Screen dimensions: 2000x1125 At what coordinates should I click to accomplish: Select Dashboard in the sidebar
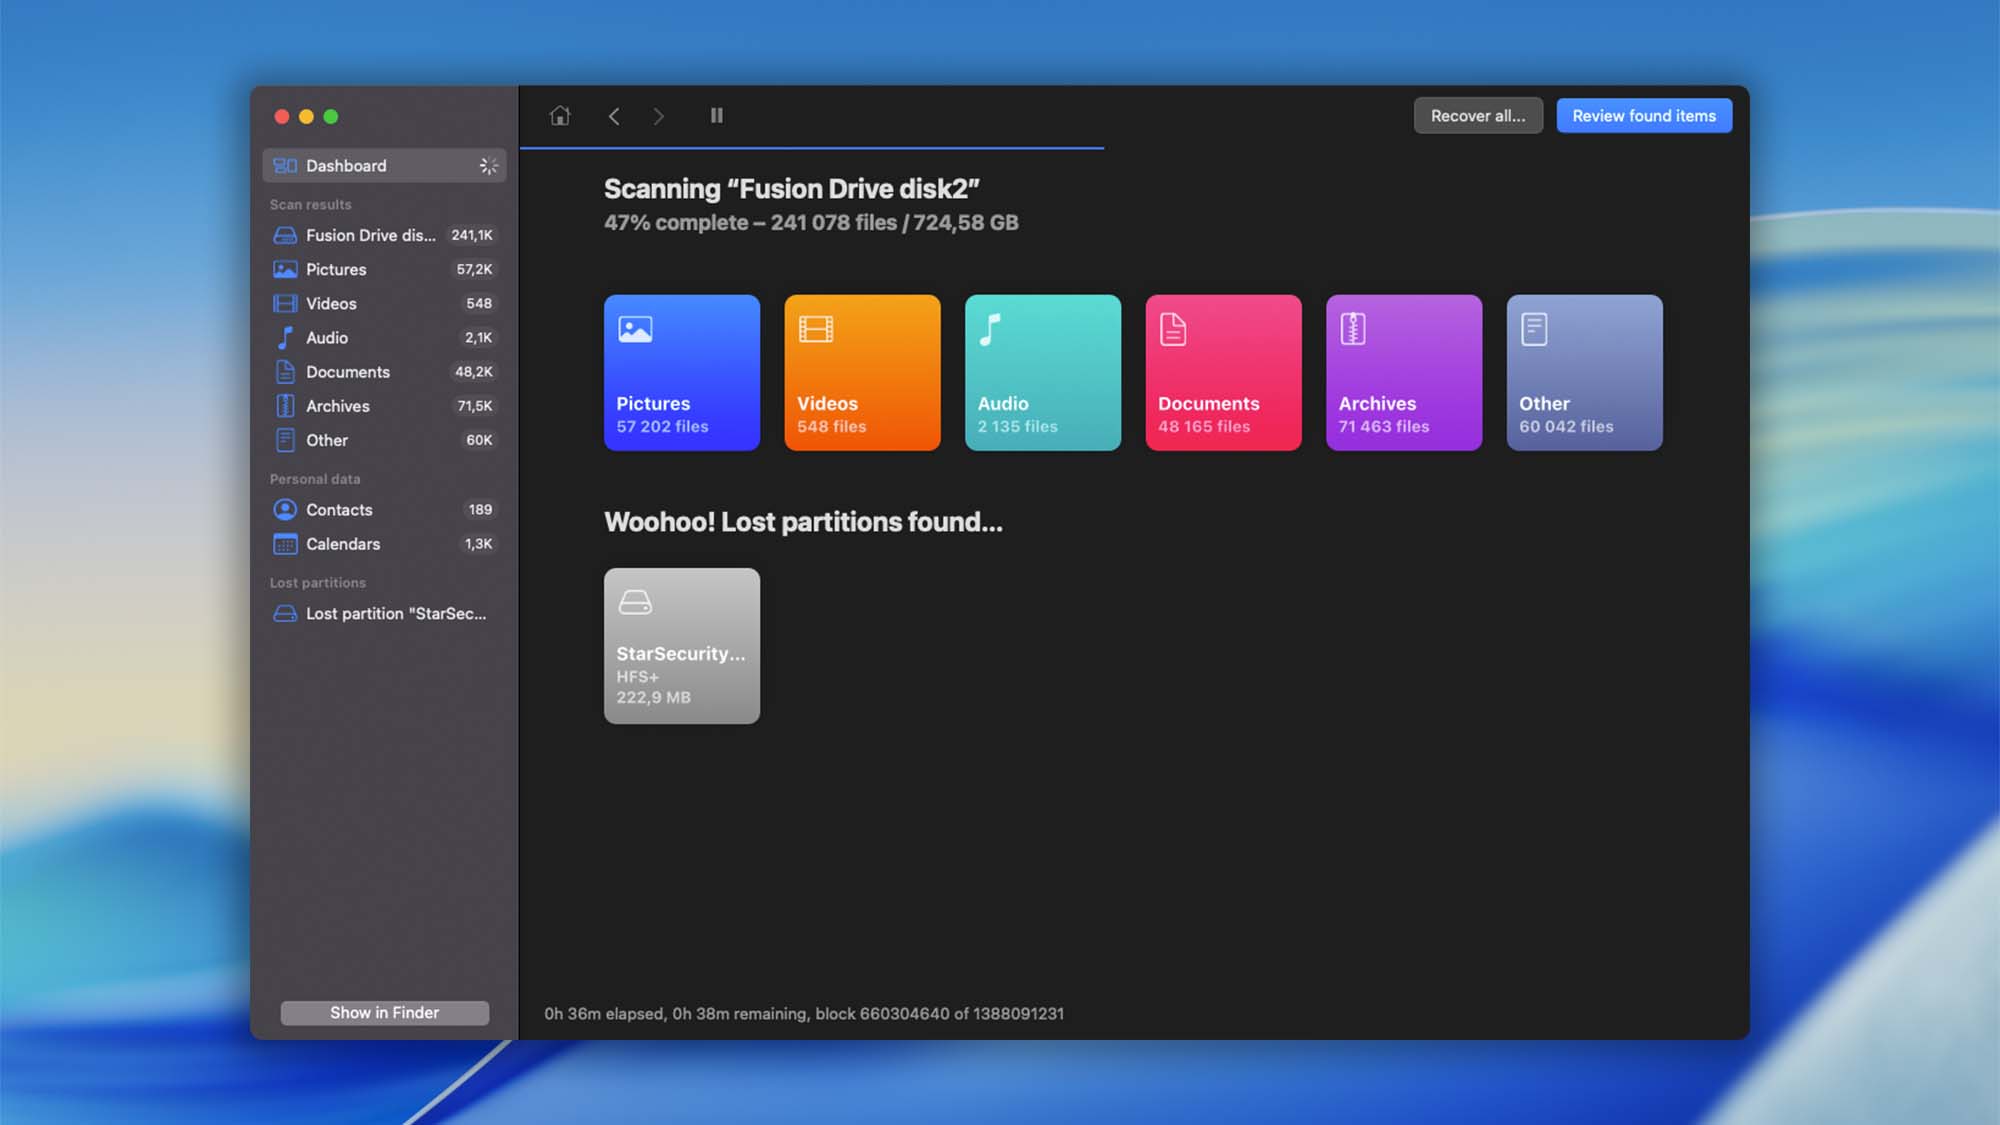[x=384, y=166]
